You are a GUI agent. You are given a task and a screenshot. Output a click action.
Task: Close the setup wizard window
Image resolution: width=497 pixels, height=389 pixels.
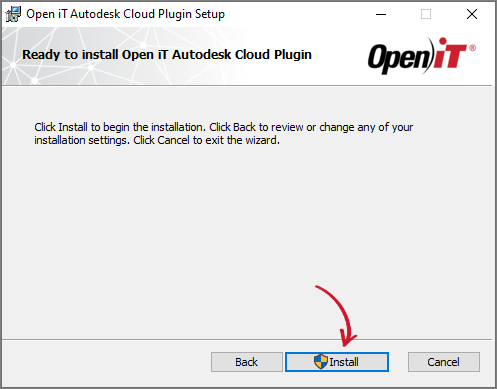[x=472, y=14]
